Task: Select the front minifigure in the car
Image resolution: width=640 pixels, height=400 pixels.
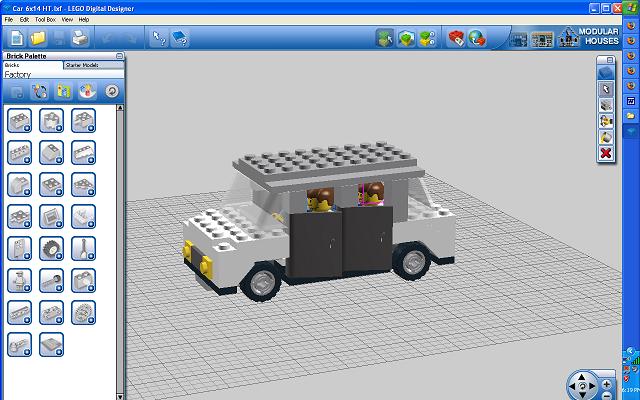Action: pyautogui.click(x=320, y=200)
